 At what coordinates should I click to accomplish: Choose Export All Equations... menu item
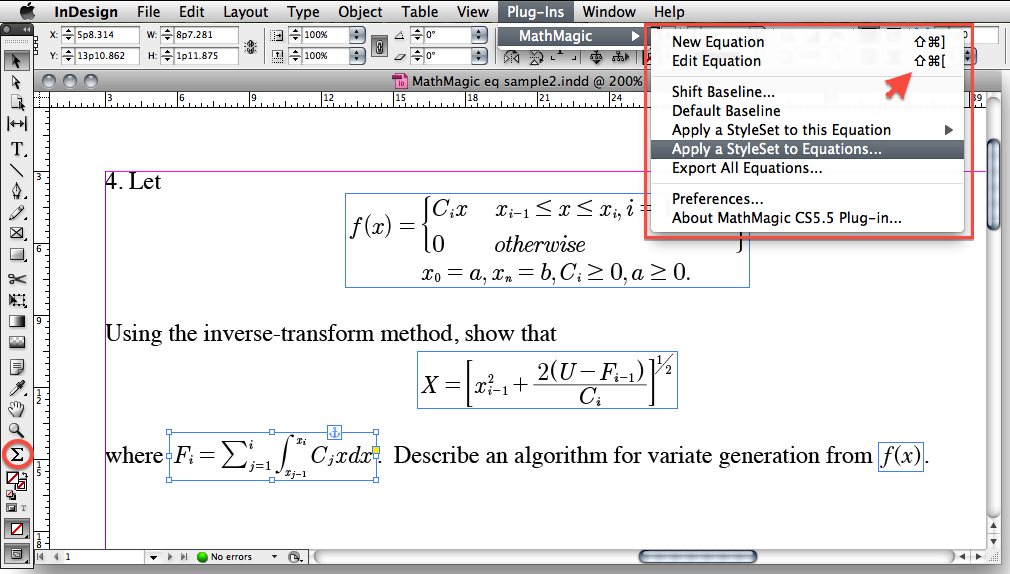tap(808, 168)
